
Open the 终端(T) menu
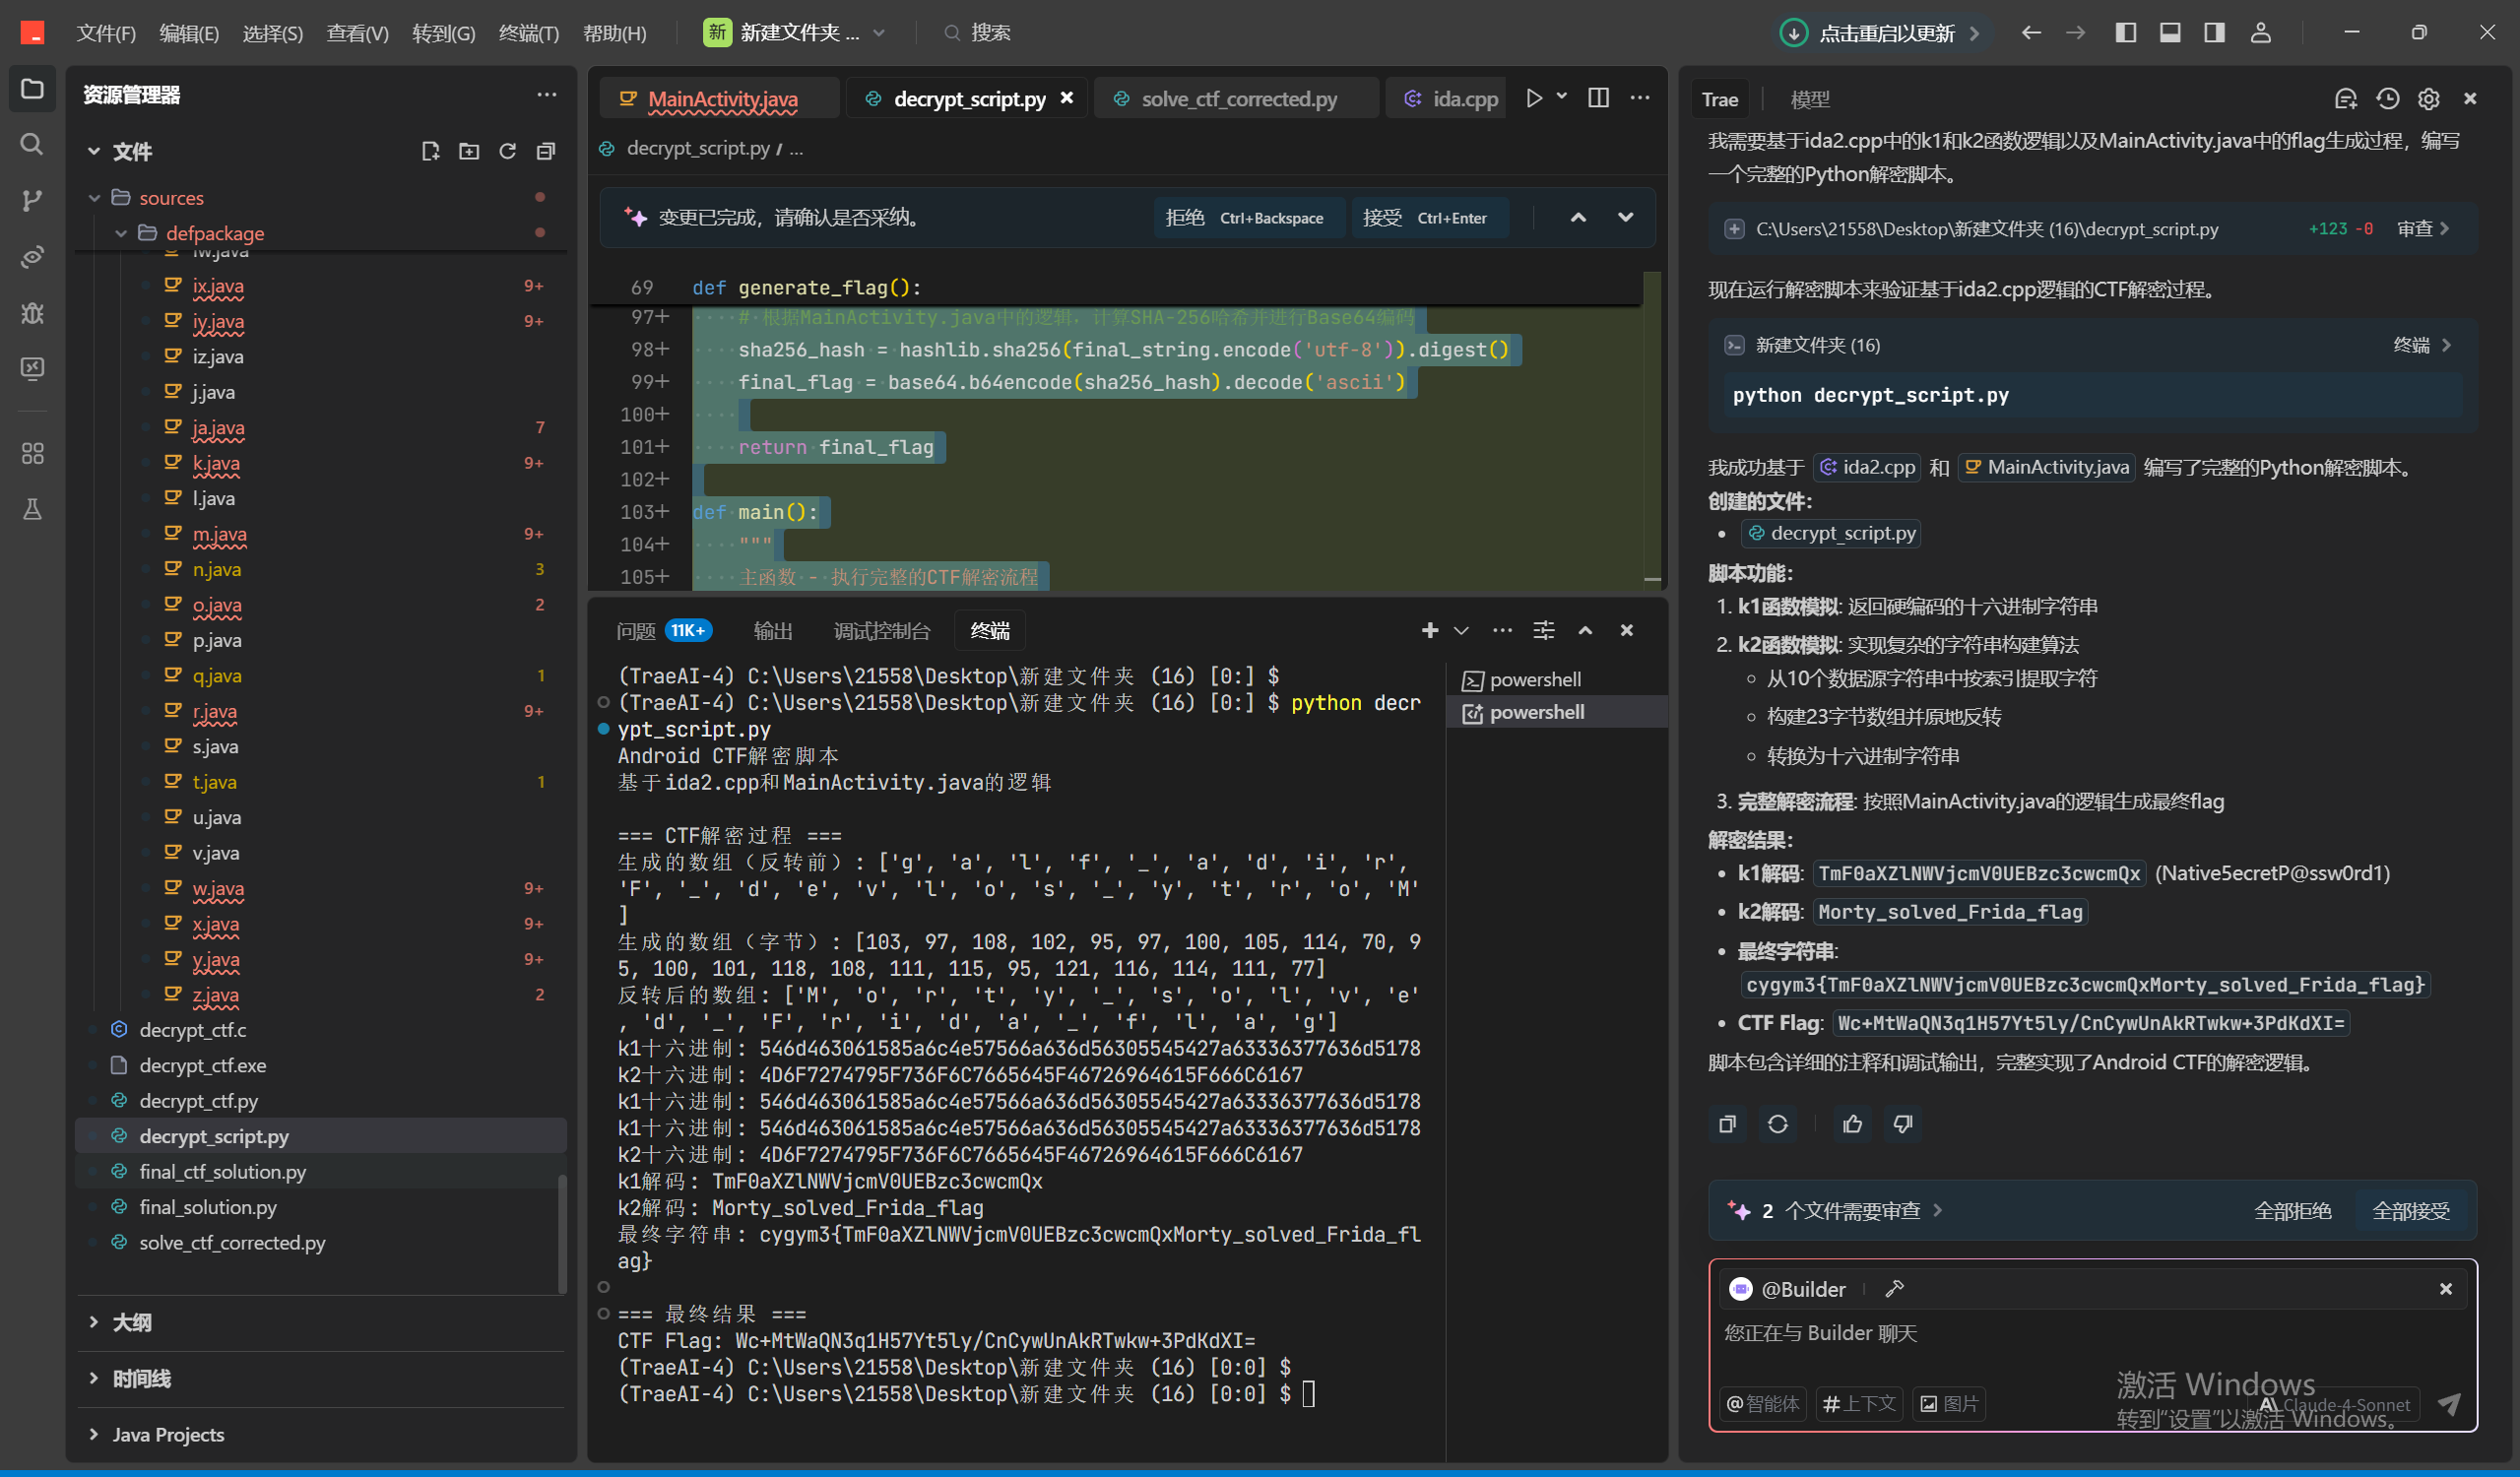point(528,33)
